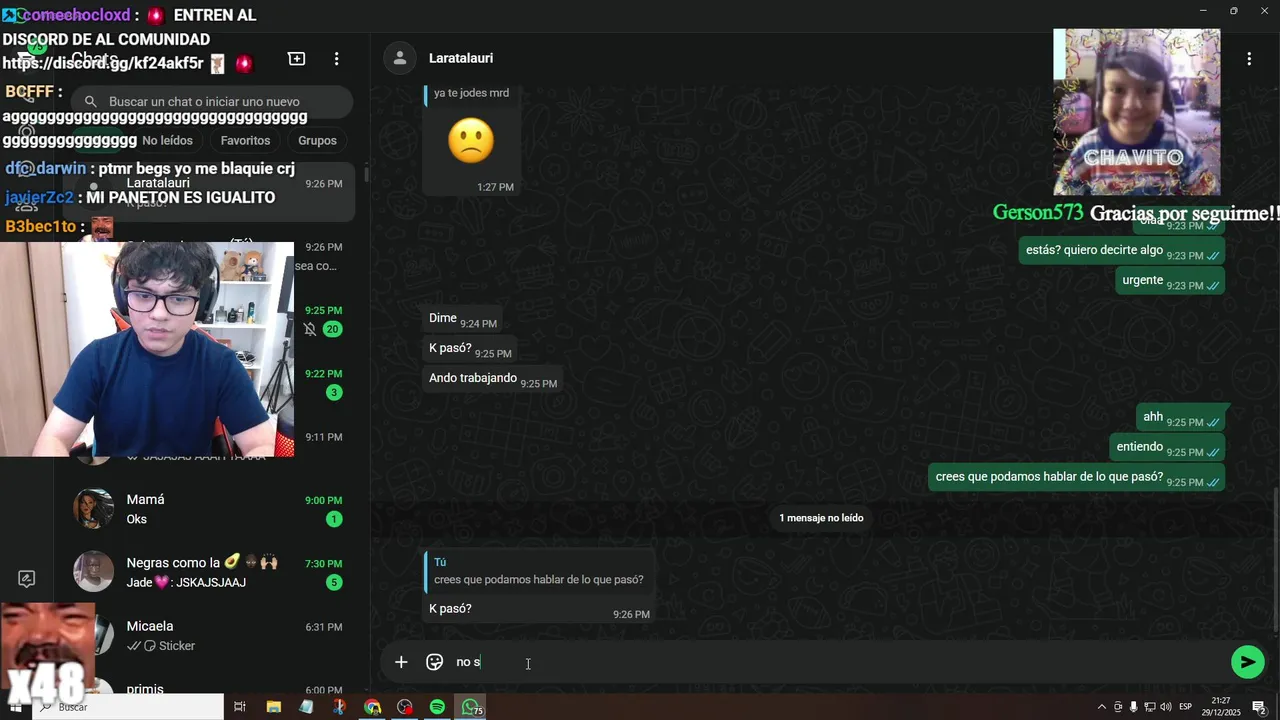Select the 'K pasó?' message from 9:25 PM
The height and width of the screenshot is (720, 1280).
coord(470,349)
